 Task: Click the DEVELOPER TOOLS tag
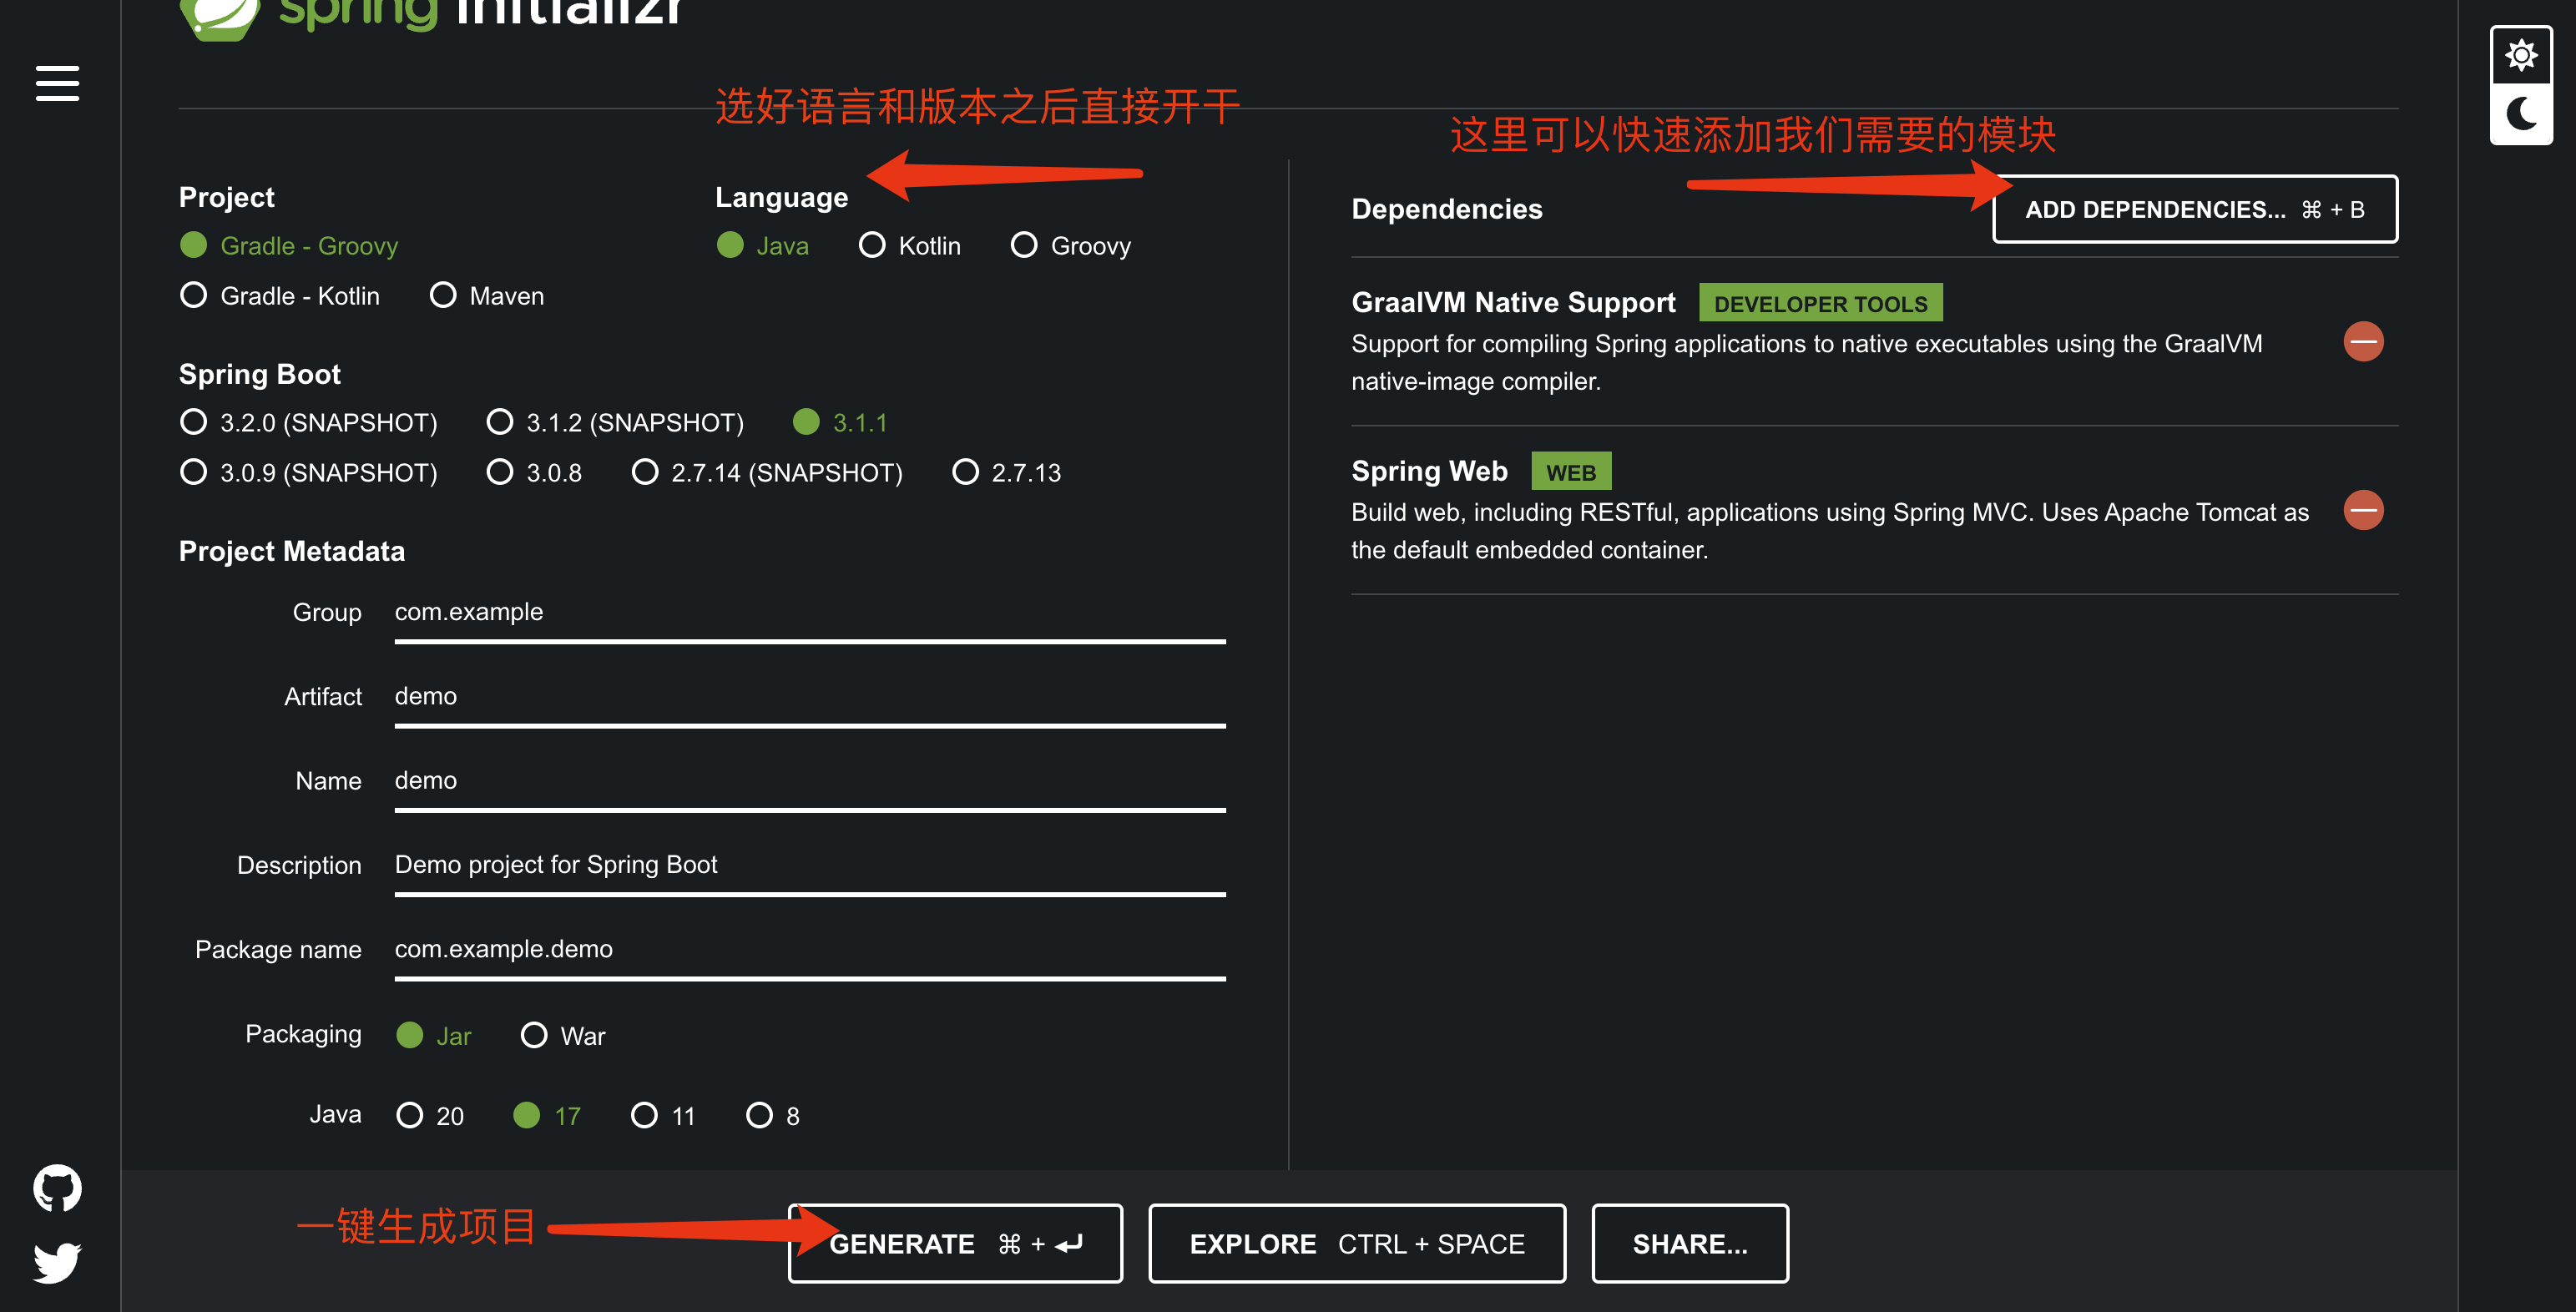pos(1820,303)
